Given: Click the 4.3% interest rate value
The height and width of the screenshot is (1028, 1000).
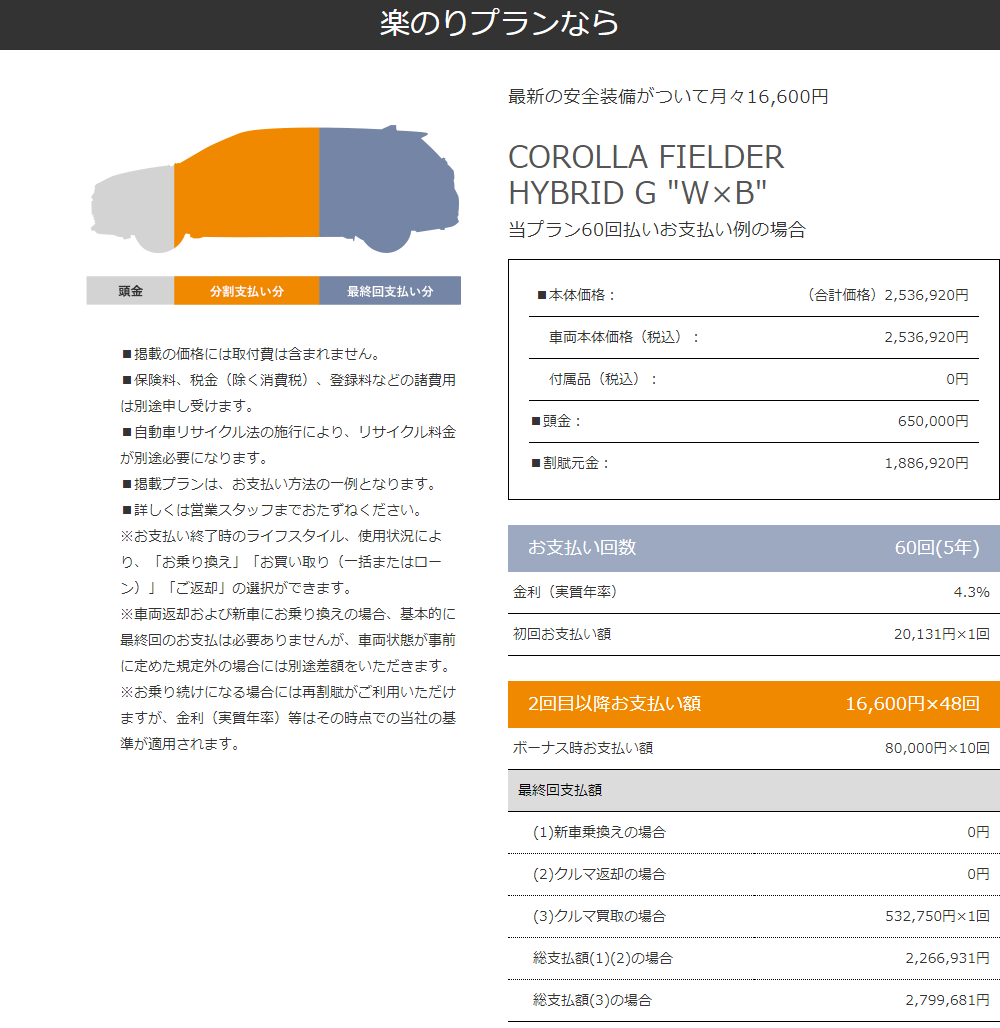Looking at the screenshot, I should coord(971,592).
